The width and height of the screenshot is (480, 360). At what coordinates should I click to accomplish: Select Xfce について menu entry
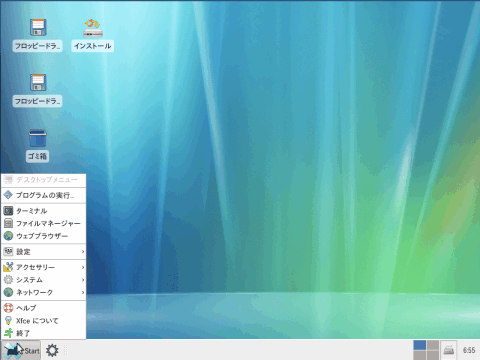tap(44, 320)
